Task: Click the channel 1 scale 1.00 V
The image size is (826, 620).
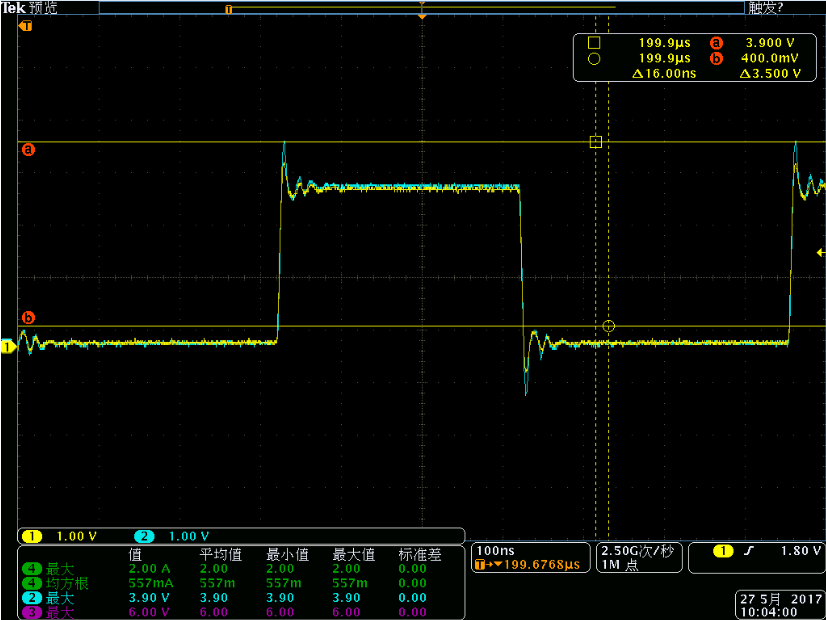Action: point(76,536)
